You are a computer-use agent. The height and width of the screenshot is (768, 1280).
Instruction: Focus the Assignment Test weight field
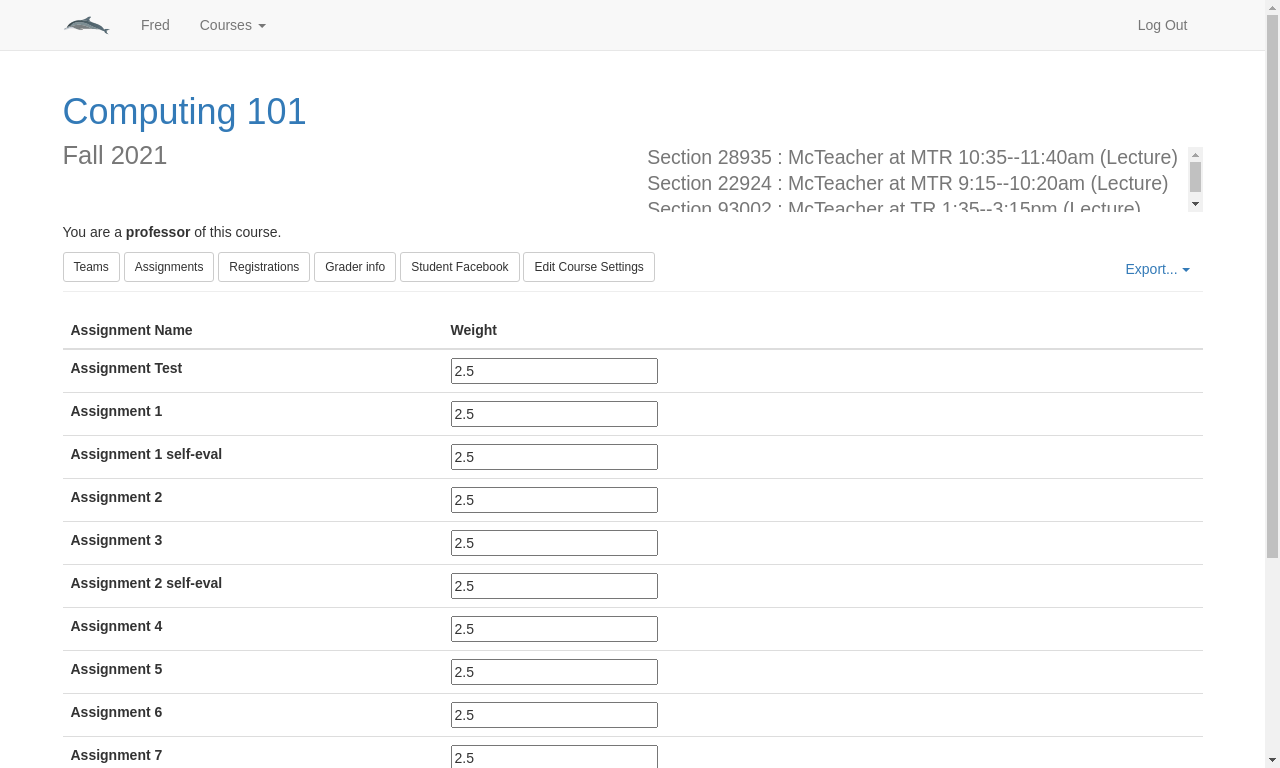tap(554, 371)
